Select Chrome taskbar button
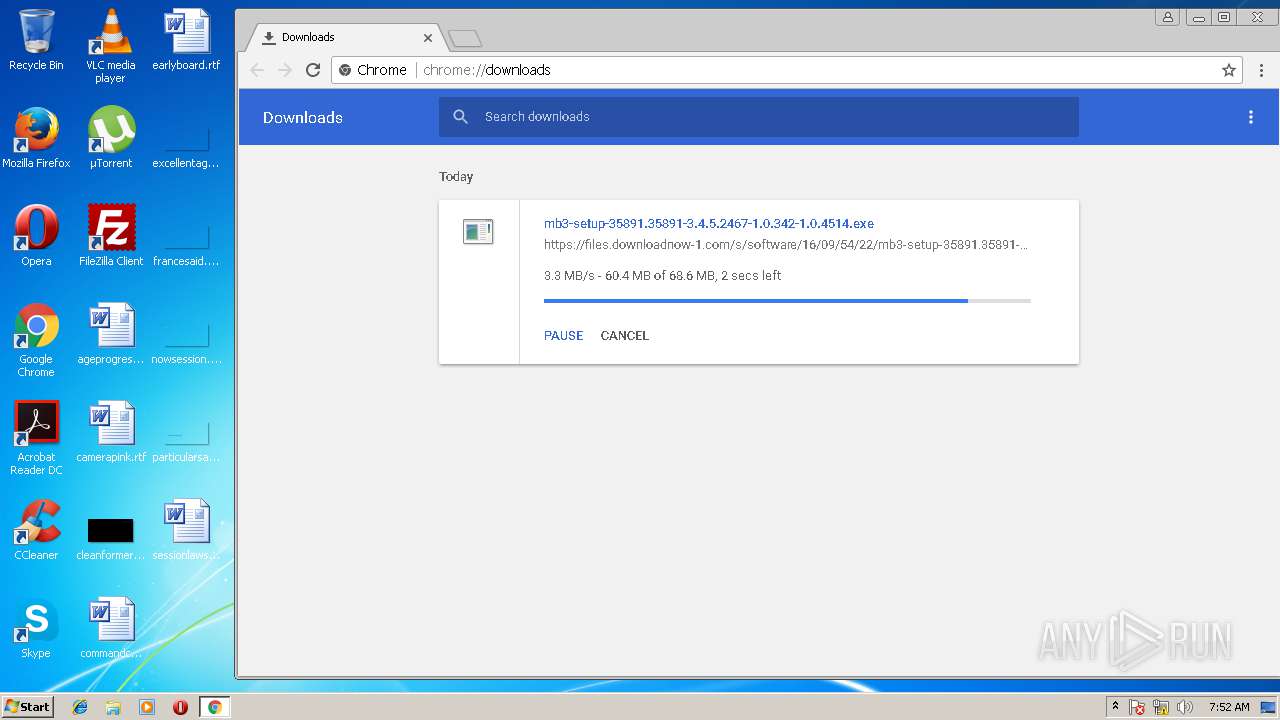 [214, 707]
